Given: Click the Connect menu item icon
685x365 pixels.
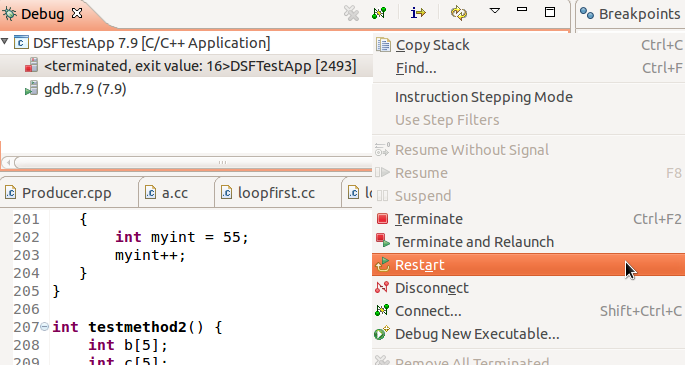Looking at the screenshot, I should pos(382,310).
